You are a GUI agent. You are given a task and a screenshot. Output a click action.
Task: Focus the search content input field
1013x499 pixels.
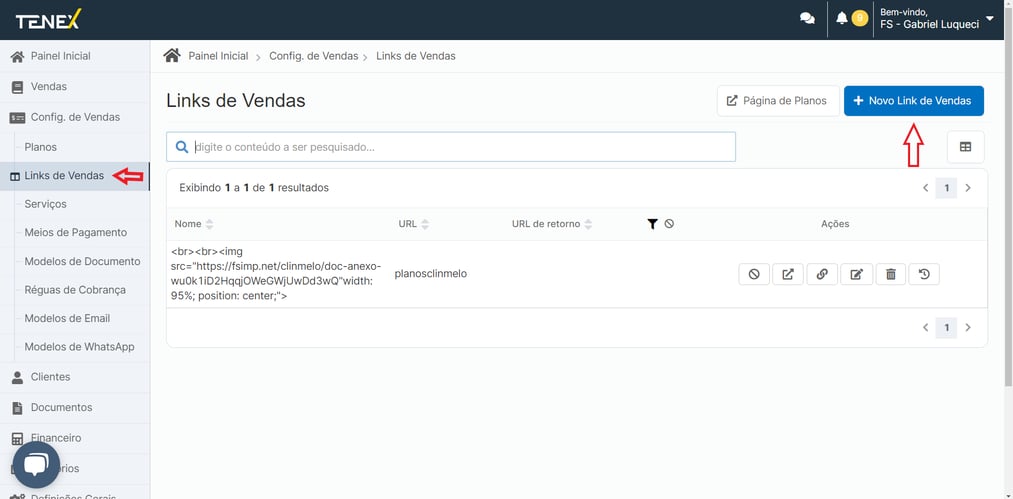(450, 147)
